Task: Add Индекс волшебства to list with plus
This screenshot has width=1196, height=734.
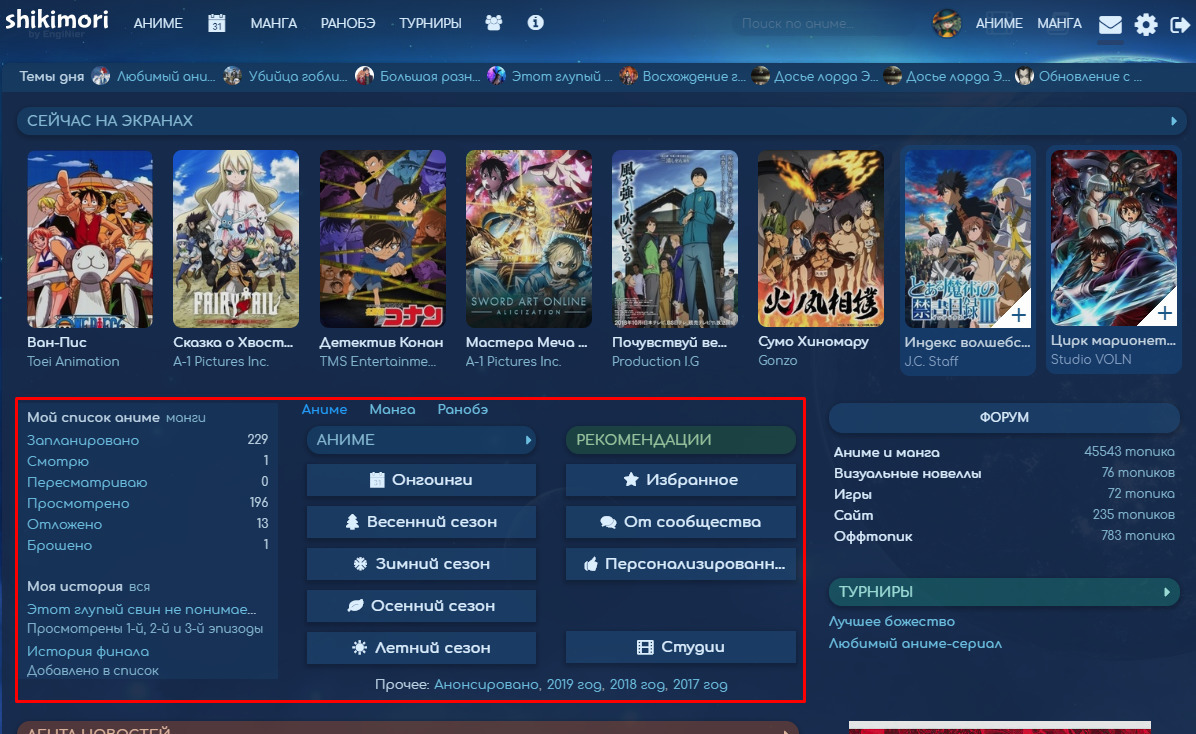Action: [1018, 315]
